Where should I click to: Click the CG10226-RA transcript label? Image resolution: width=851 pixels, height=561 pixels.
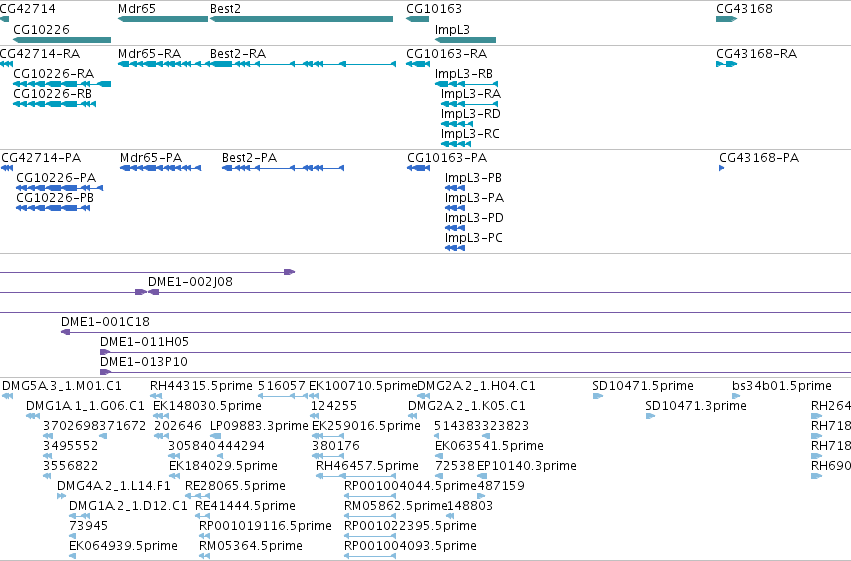coord(53,74)
